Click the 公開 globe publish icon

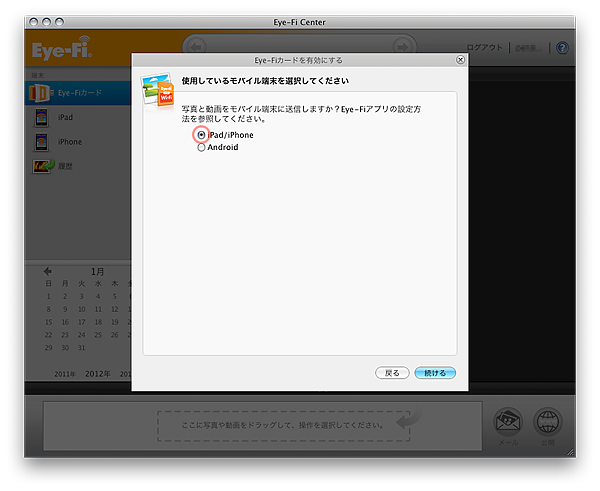(x=548, y=422)
